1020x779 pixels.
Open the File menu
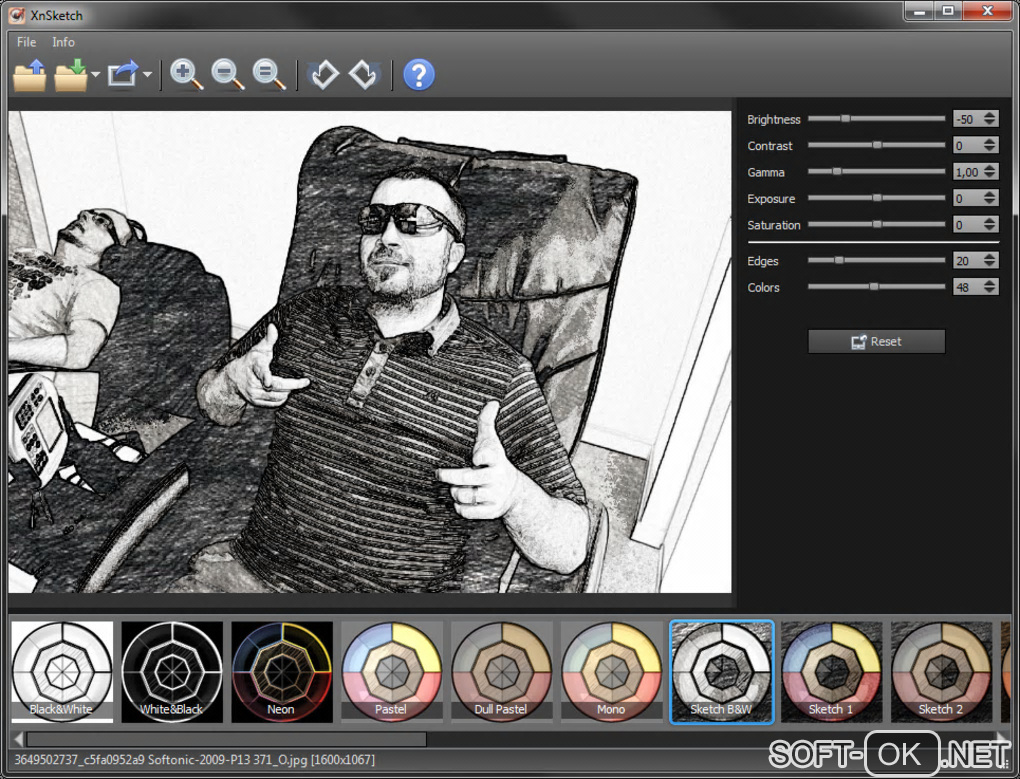[26, 42]
